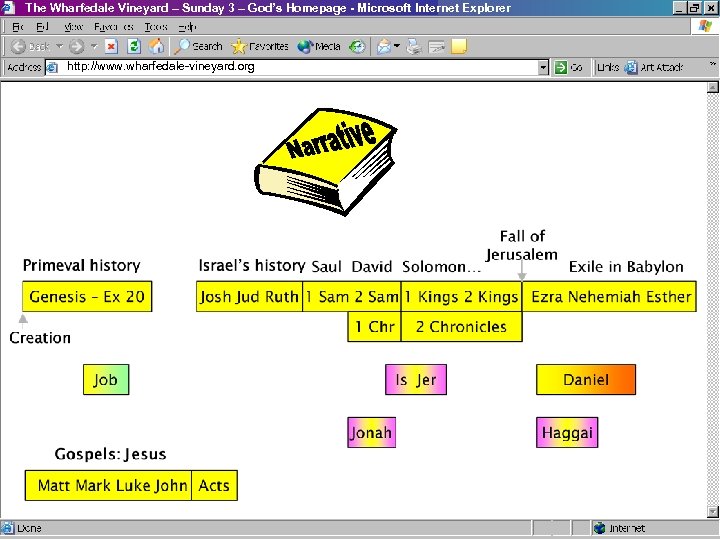This screenshot has width=720, height=540.
Task: Open the Art Attack link shortcut
Action: pyautogui.click(x=654, y=68)
